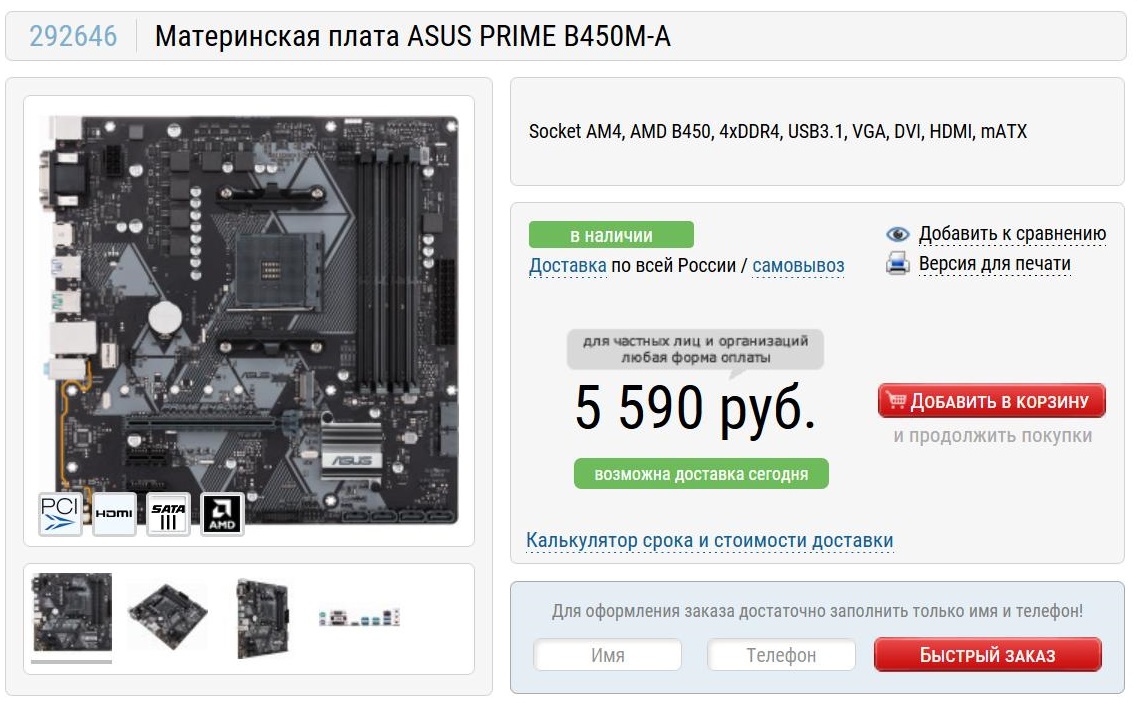
Task: Open Версия для печати link
Action: tap(995, 263)
